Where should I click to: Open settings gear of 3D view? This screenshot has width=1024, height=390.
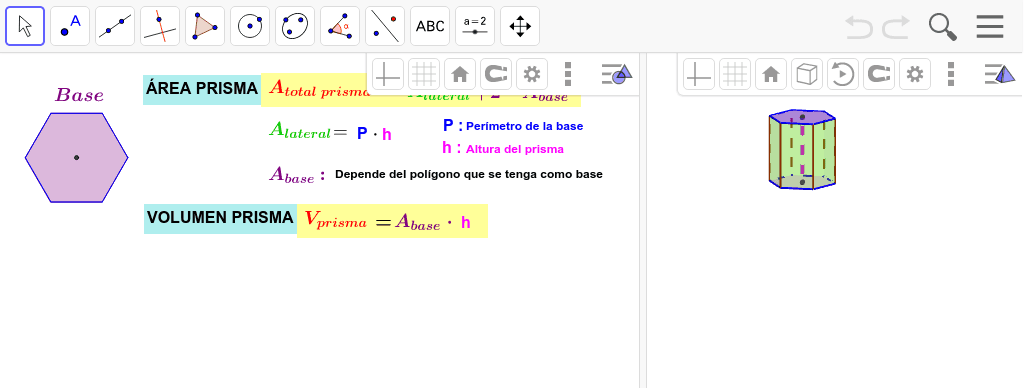click(x=914, y=74)
